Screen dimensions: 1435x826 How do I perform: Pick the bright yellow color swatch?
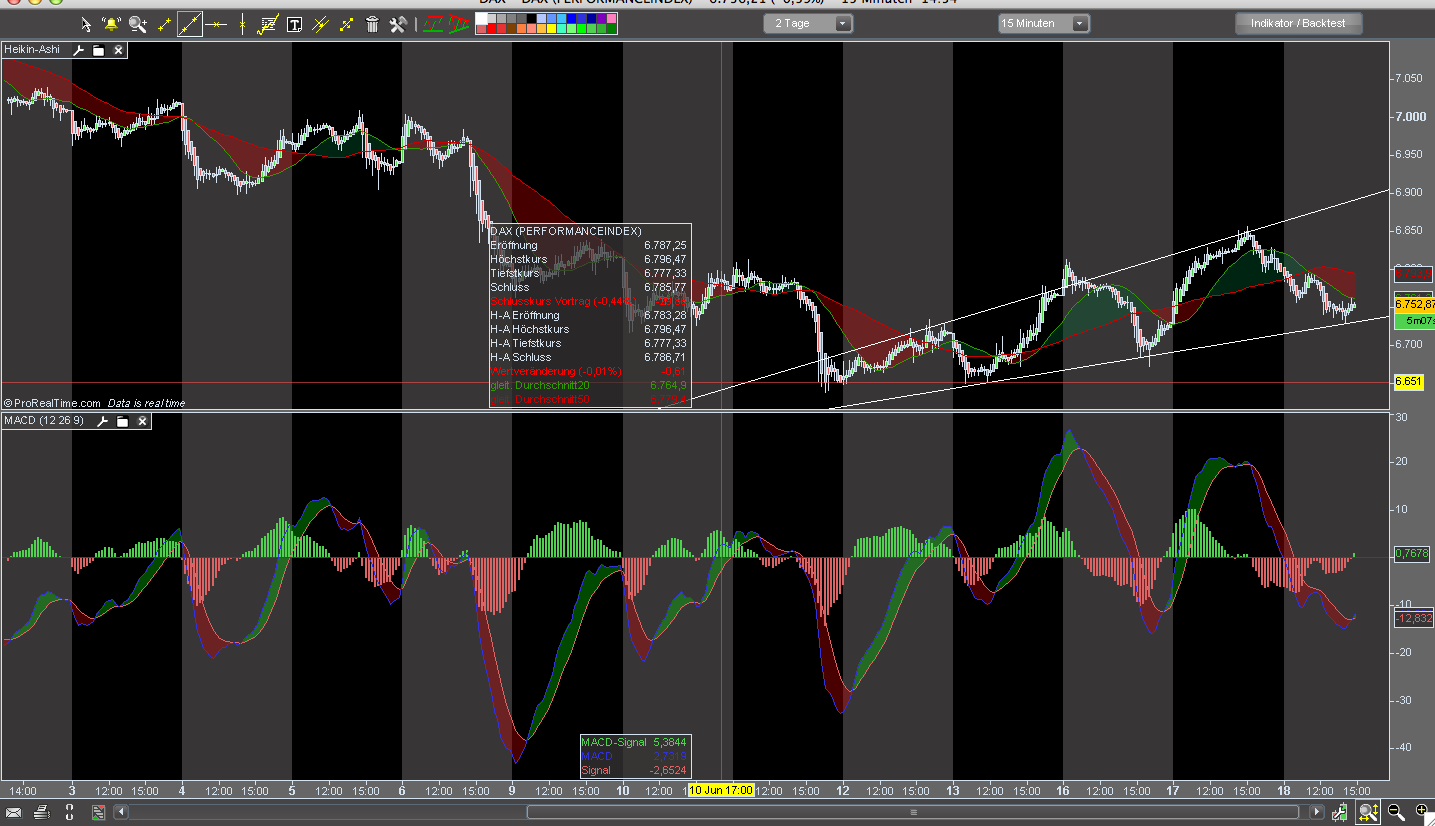click(x=551, y=29)
